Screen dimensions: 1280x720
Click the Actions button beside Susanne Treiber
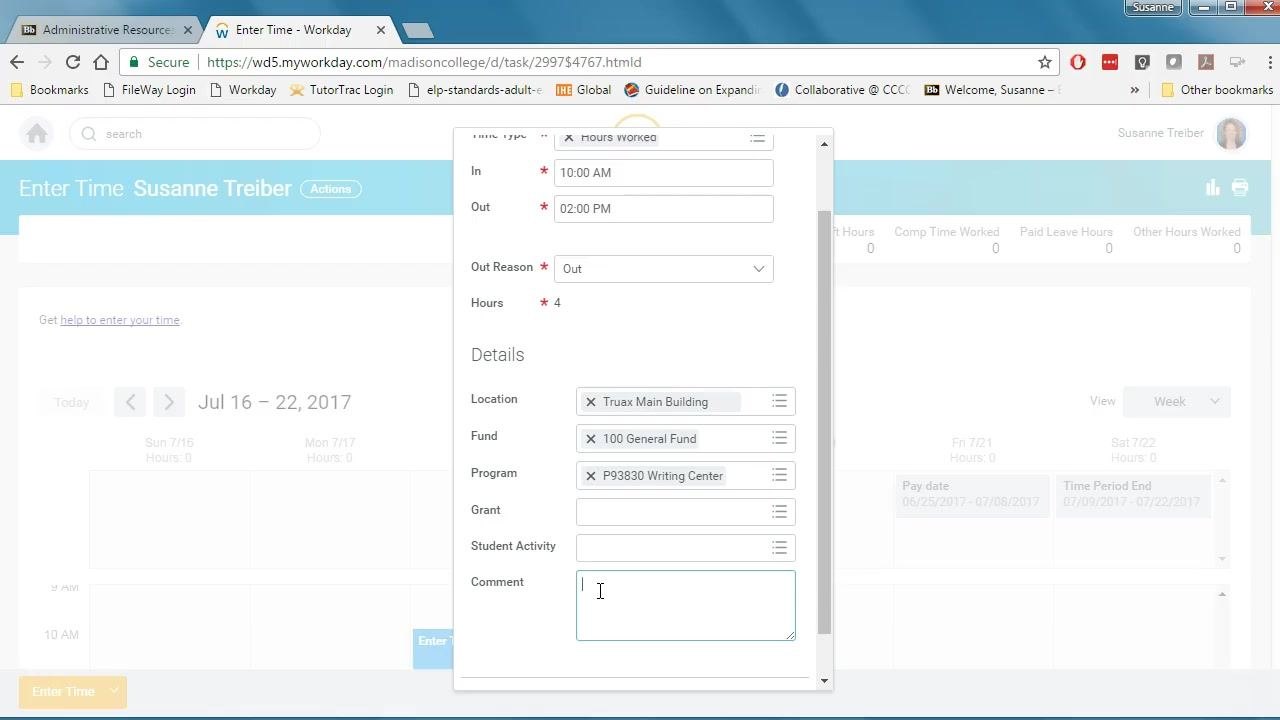(331, 189)
